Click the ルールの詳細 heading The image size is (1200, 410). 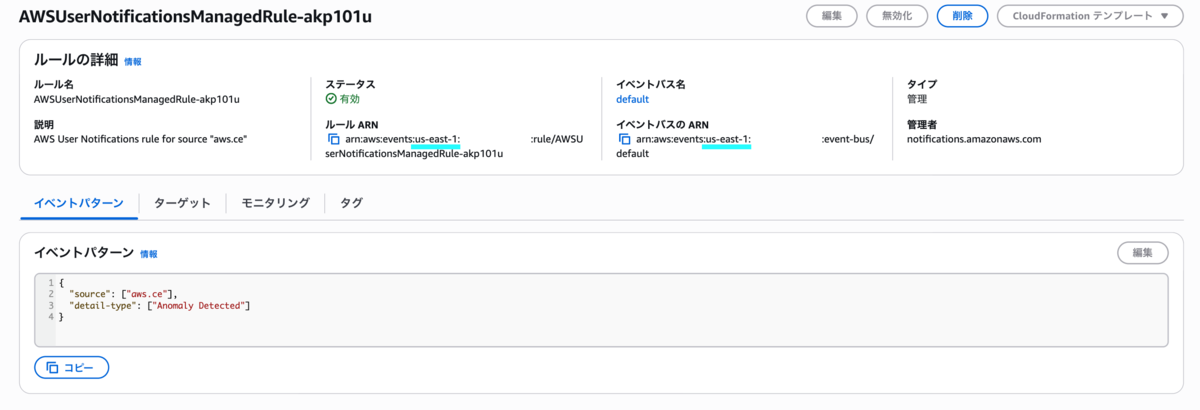(76, 60)
